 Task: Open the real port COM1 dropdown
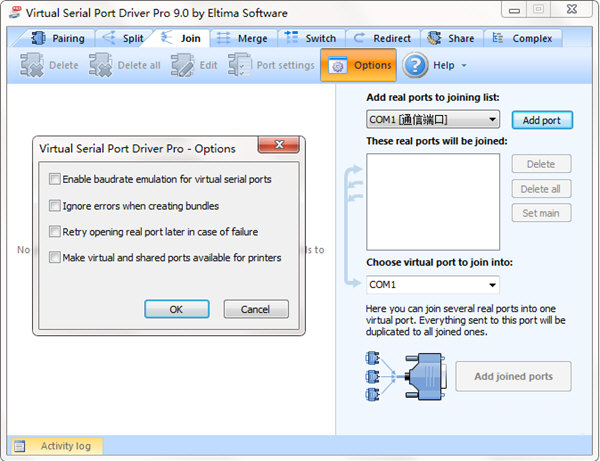tap(433, 120)
